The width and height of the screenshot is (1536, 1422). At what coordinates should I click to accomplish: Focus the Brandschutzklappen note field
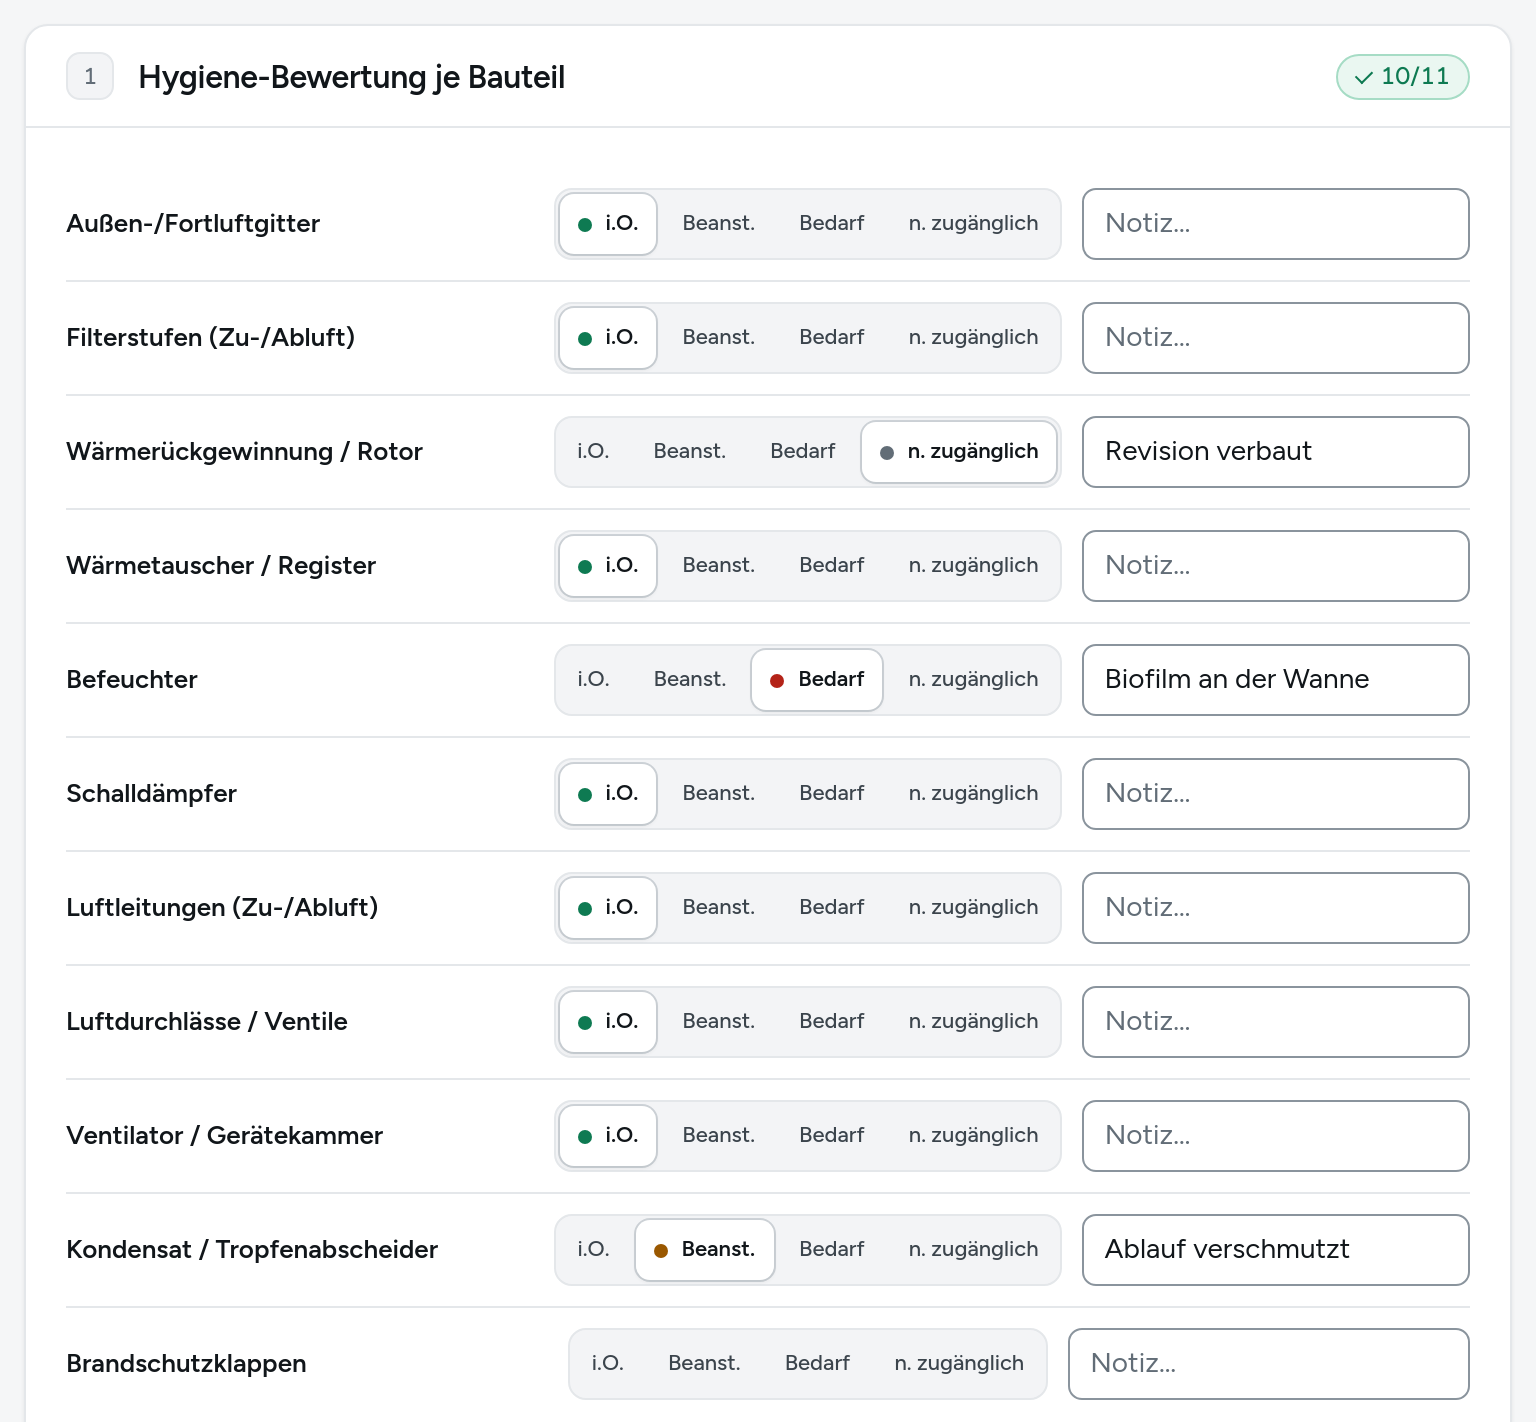1269,1364
